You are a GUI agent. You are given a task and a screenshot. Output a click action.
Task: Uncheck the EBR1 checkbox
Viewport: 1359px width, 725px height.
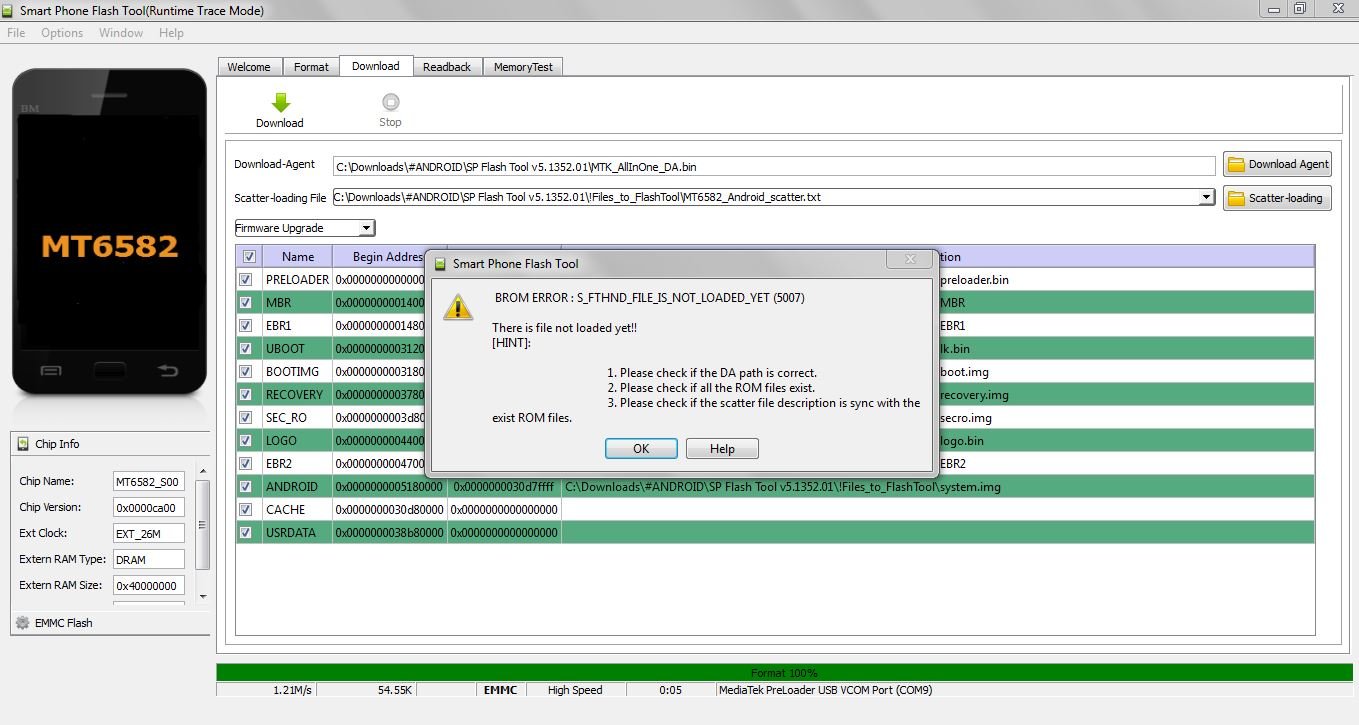point(246,326)
